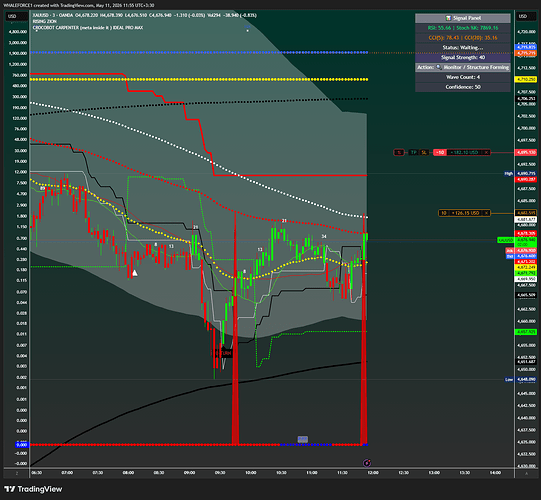
Task: Click the A auto-scale button at bottom right
Action: pyautogui.click(x=526, y=473)
